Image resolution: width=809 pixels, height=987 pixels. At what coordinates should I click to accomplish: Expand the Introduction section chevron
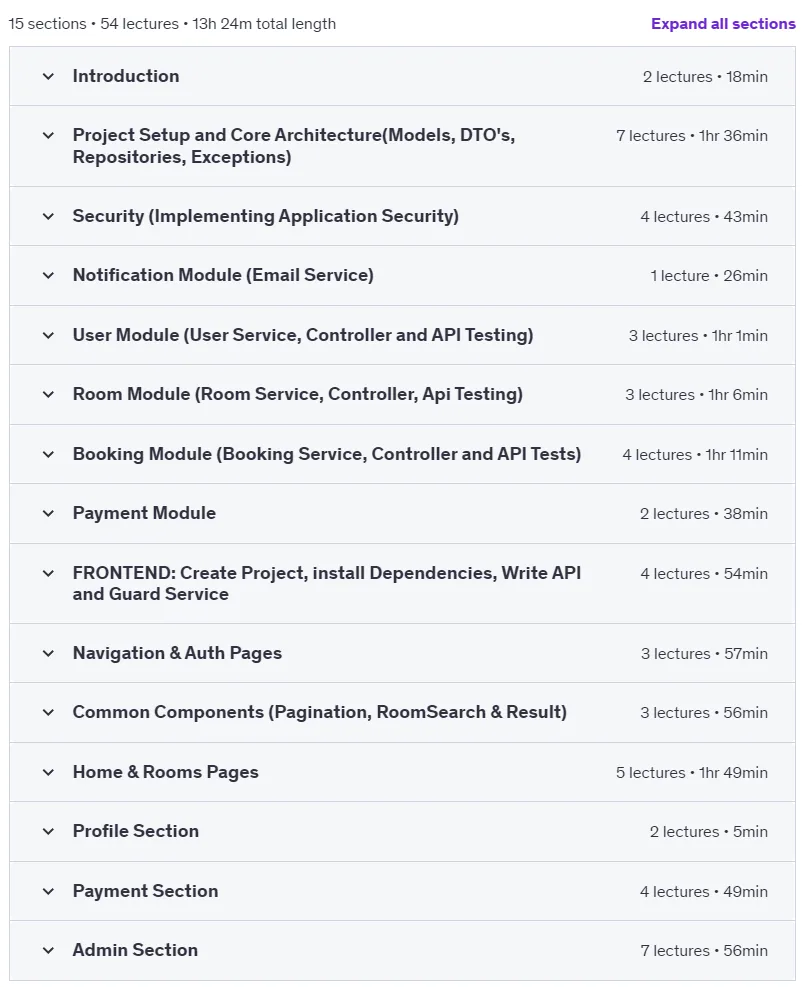48,77
